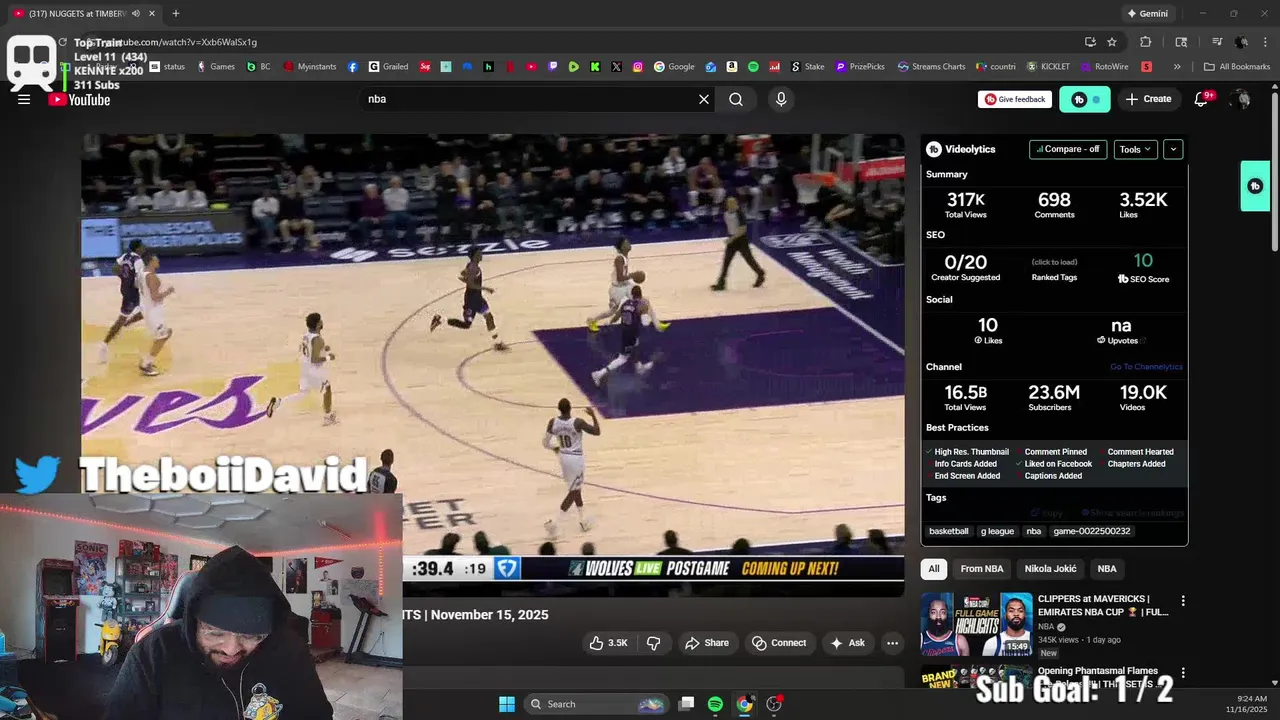1280x720 pixels.
Task: Show more bookmarks with the chevron
Action: coord(1177,67)
